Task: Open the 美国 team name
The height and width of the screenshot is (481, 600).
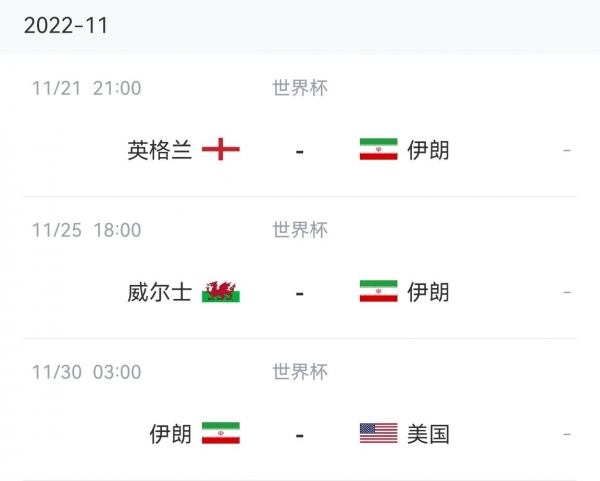Action: (428, 434)
